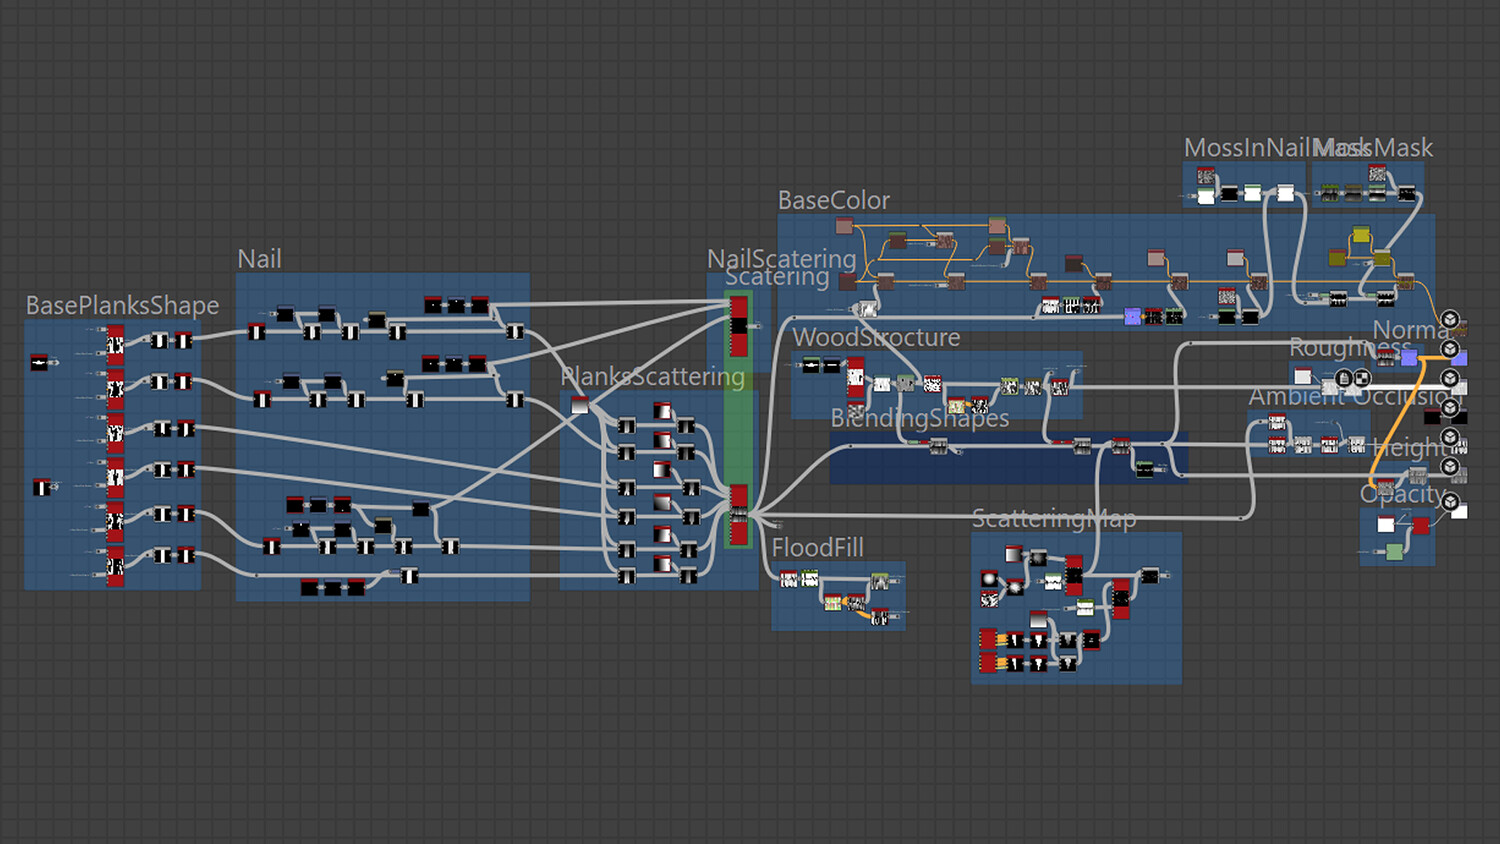Select the black node in the MossMask frame
This screenshot has width=1500, height=844.
click(1407, 194)
